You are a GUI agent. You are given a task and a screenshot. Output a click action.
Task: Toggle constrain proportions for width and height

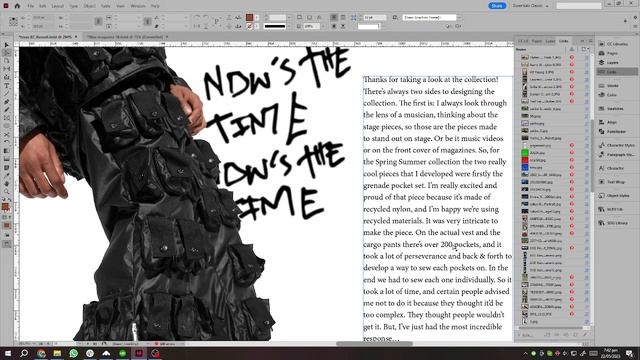point(98,22)
